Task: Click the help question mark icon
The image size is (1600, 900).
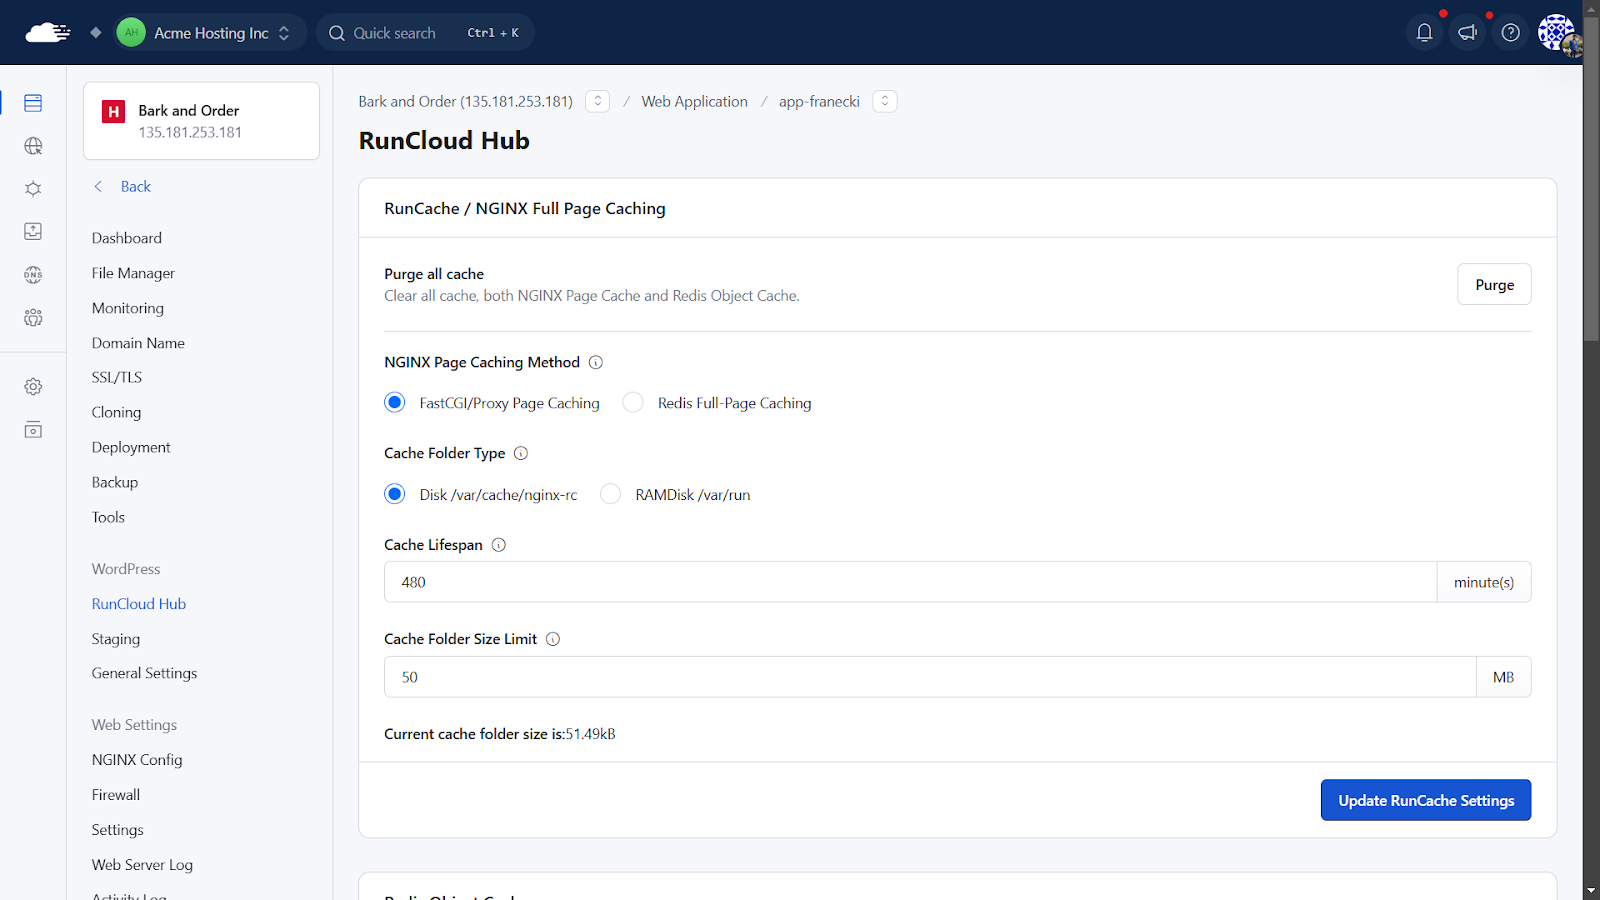Action: pyautogui.click(x=1510, y=33)
